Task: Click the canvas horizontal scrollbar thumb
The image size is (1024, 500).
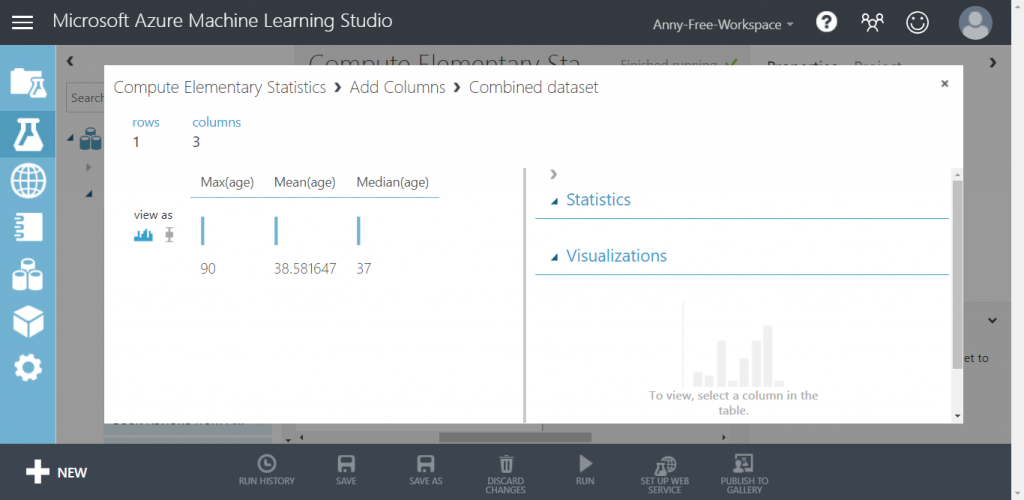Action: (x=515, y=437)
